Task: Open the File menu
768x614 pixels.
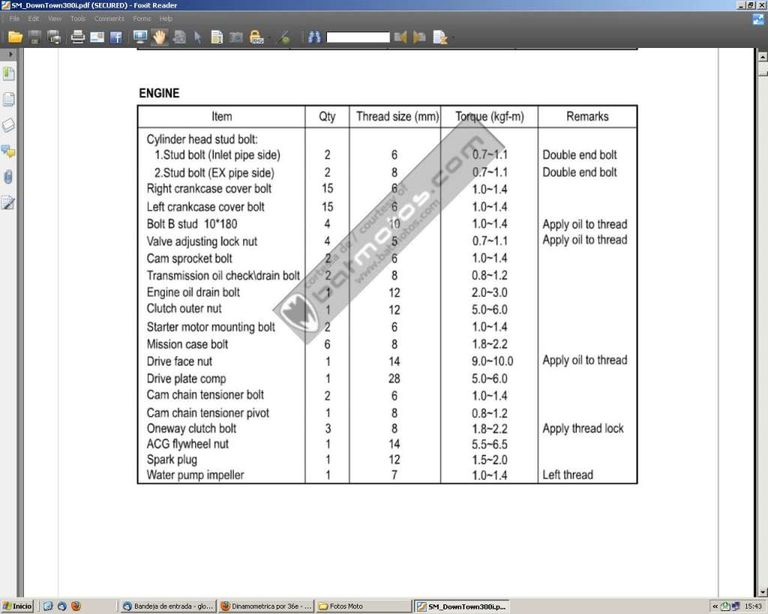Action: click(14, 18)
